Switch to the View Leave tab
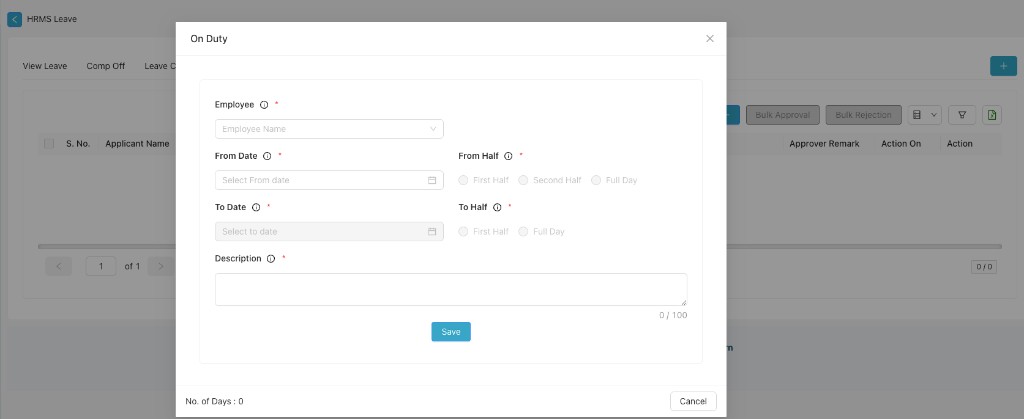 [x=44, y=66]
